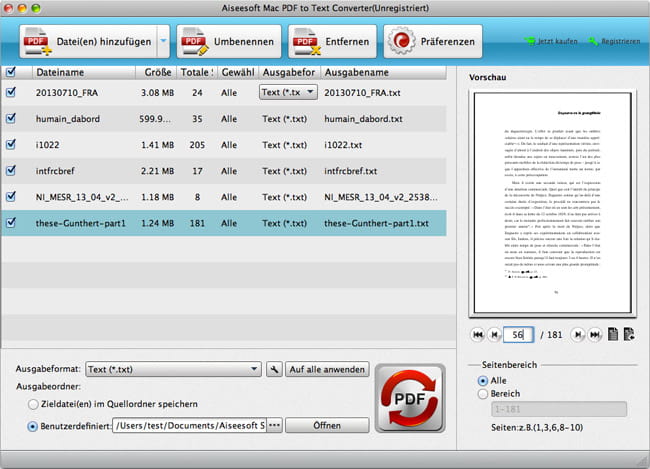Click the Jetzt kaufen link
Image resolution: width=650 pixels, height=469 pixels.
pos(551,41)
